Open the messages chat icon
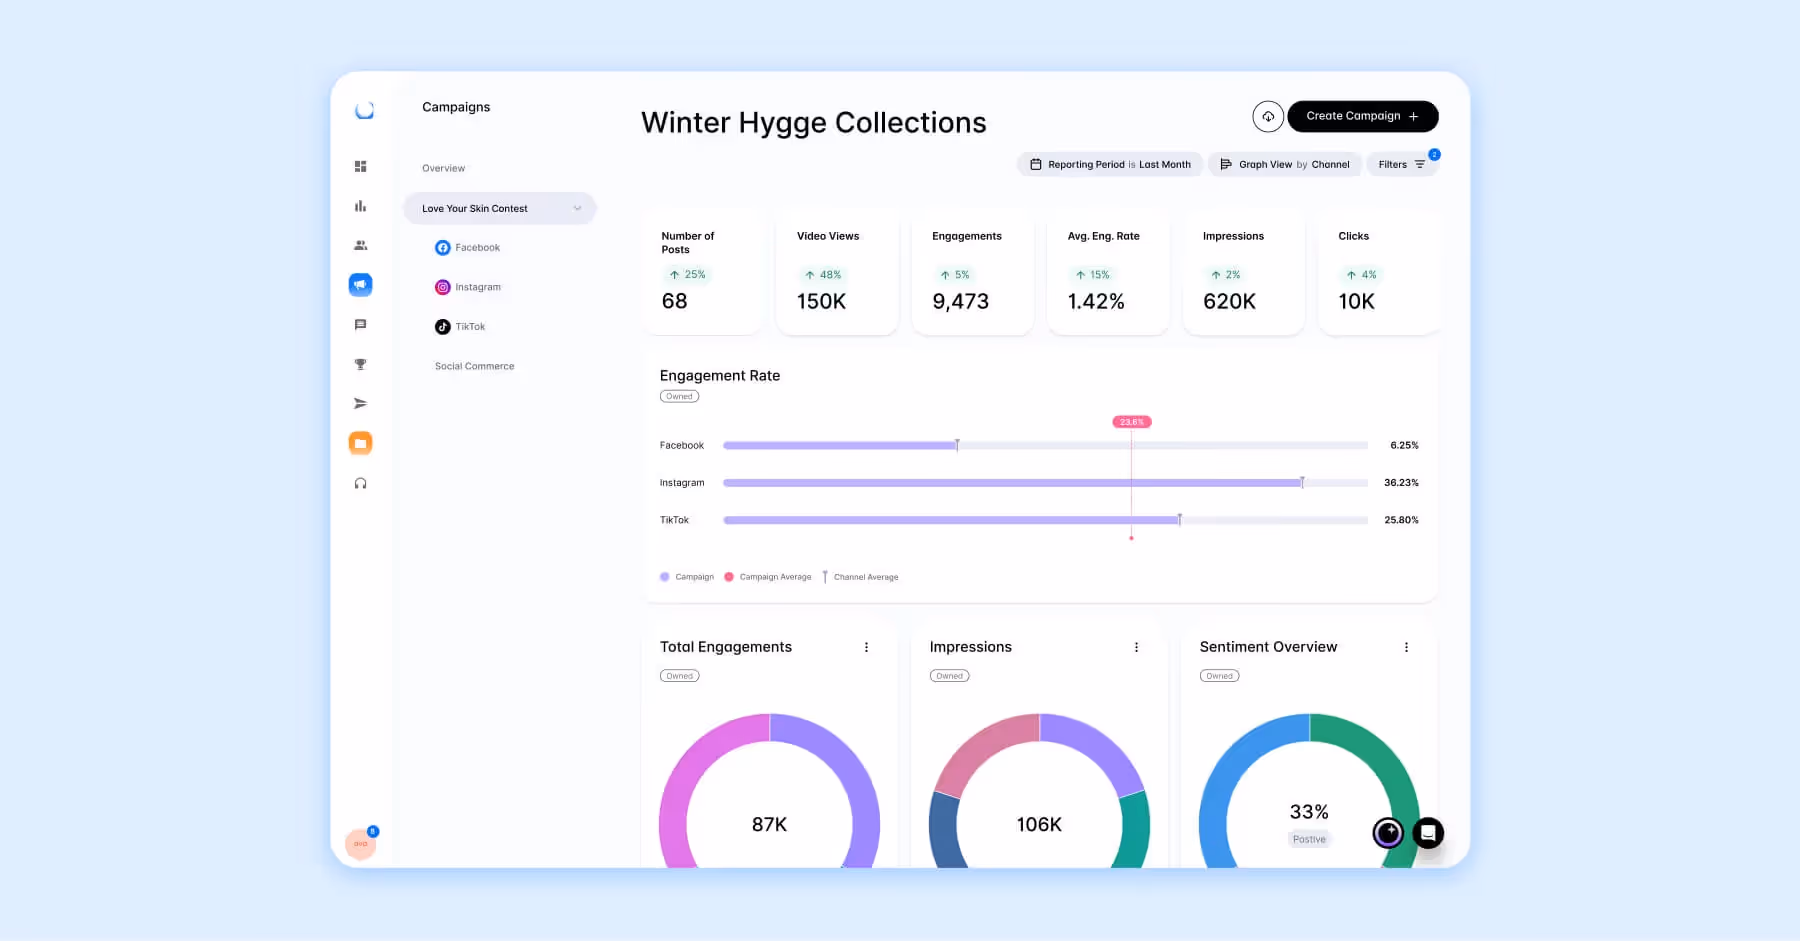This screenshot has height=941, width=1800. click(361, 323)
